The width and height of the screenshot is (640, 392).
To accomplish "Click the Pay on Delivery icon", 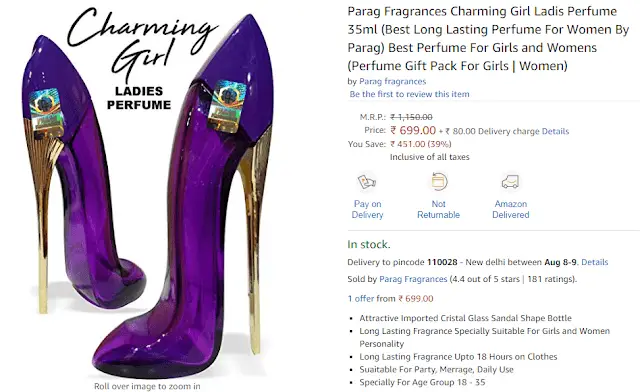I will point(367,182).
